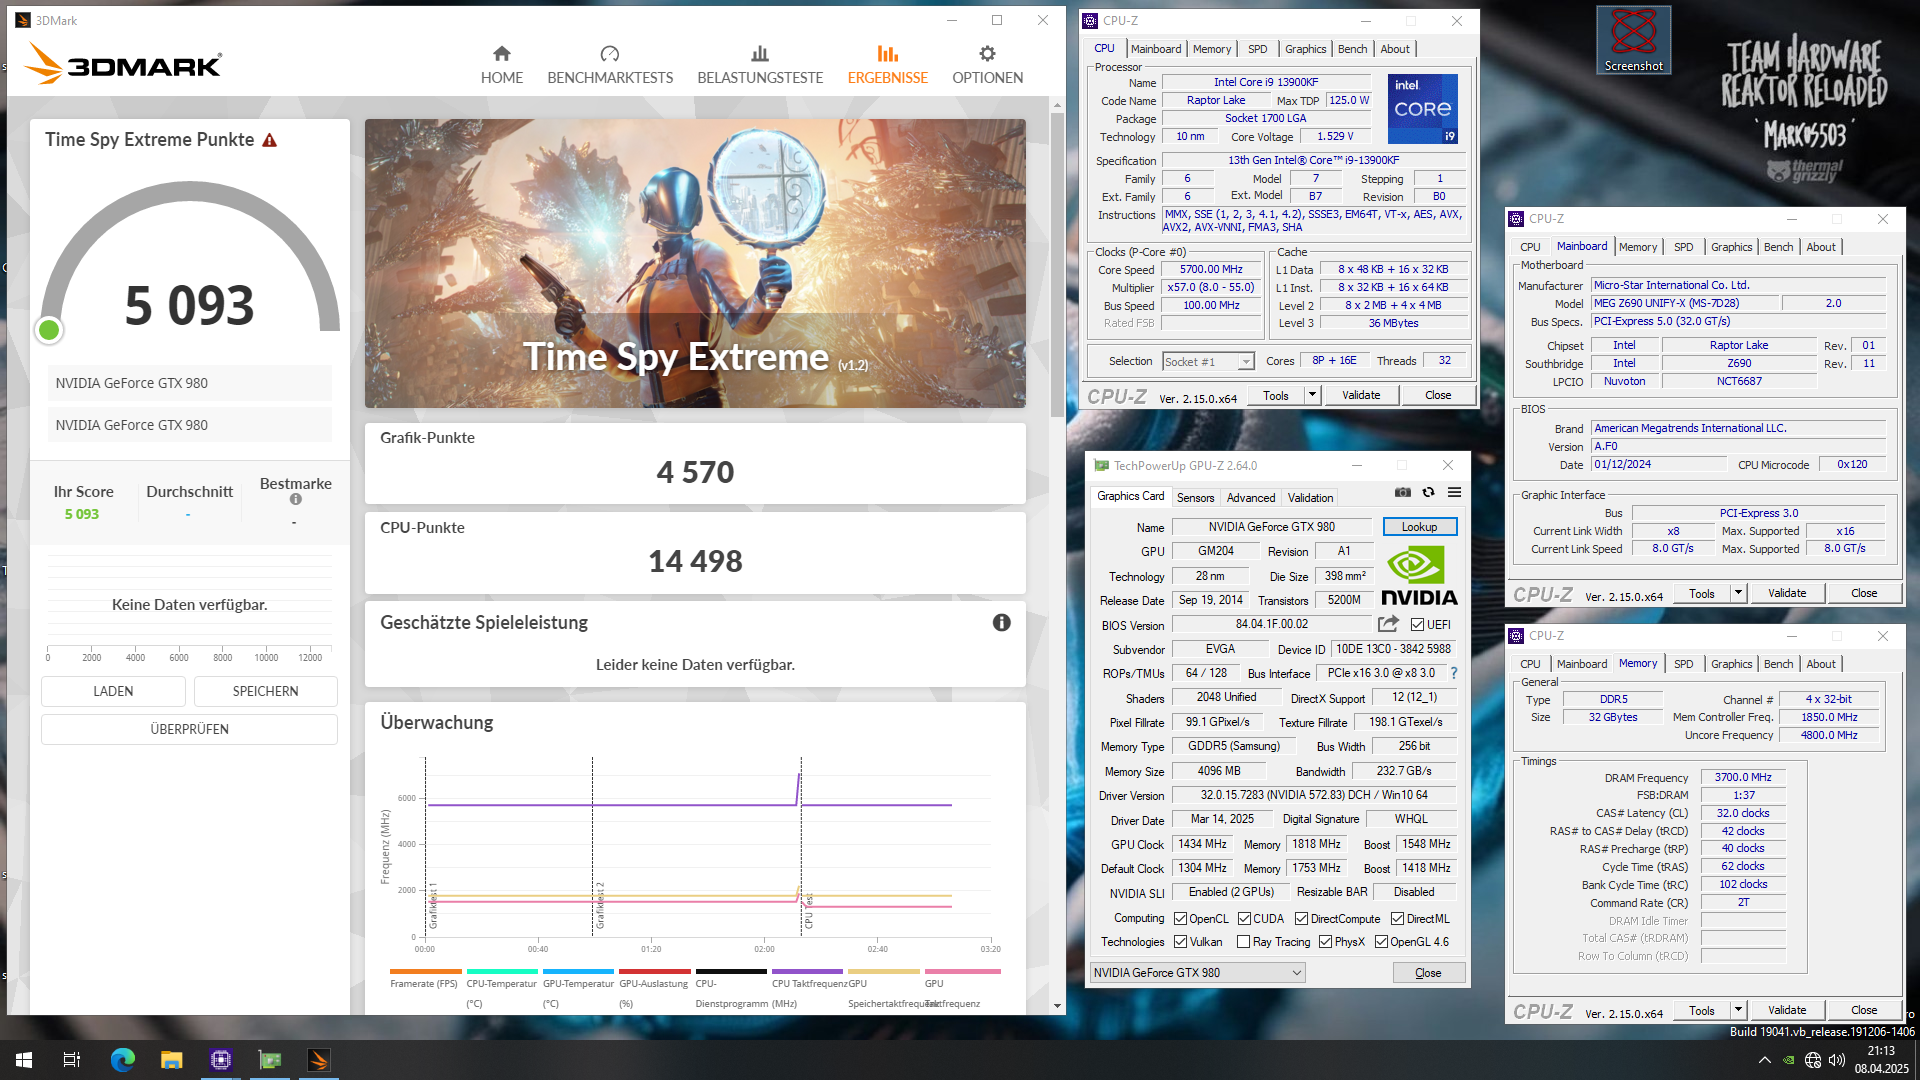Open the Socket #1 selection dropdown

(1208, 361)
